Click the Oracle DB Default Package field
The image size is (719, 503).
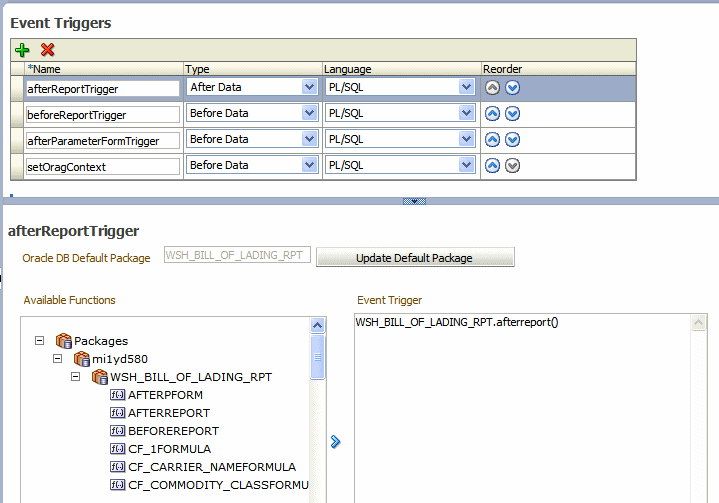(x=237, y=255)
